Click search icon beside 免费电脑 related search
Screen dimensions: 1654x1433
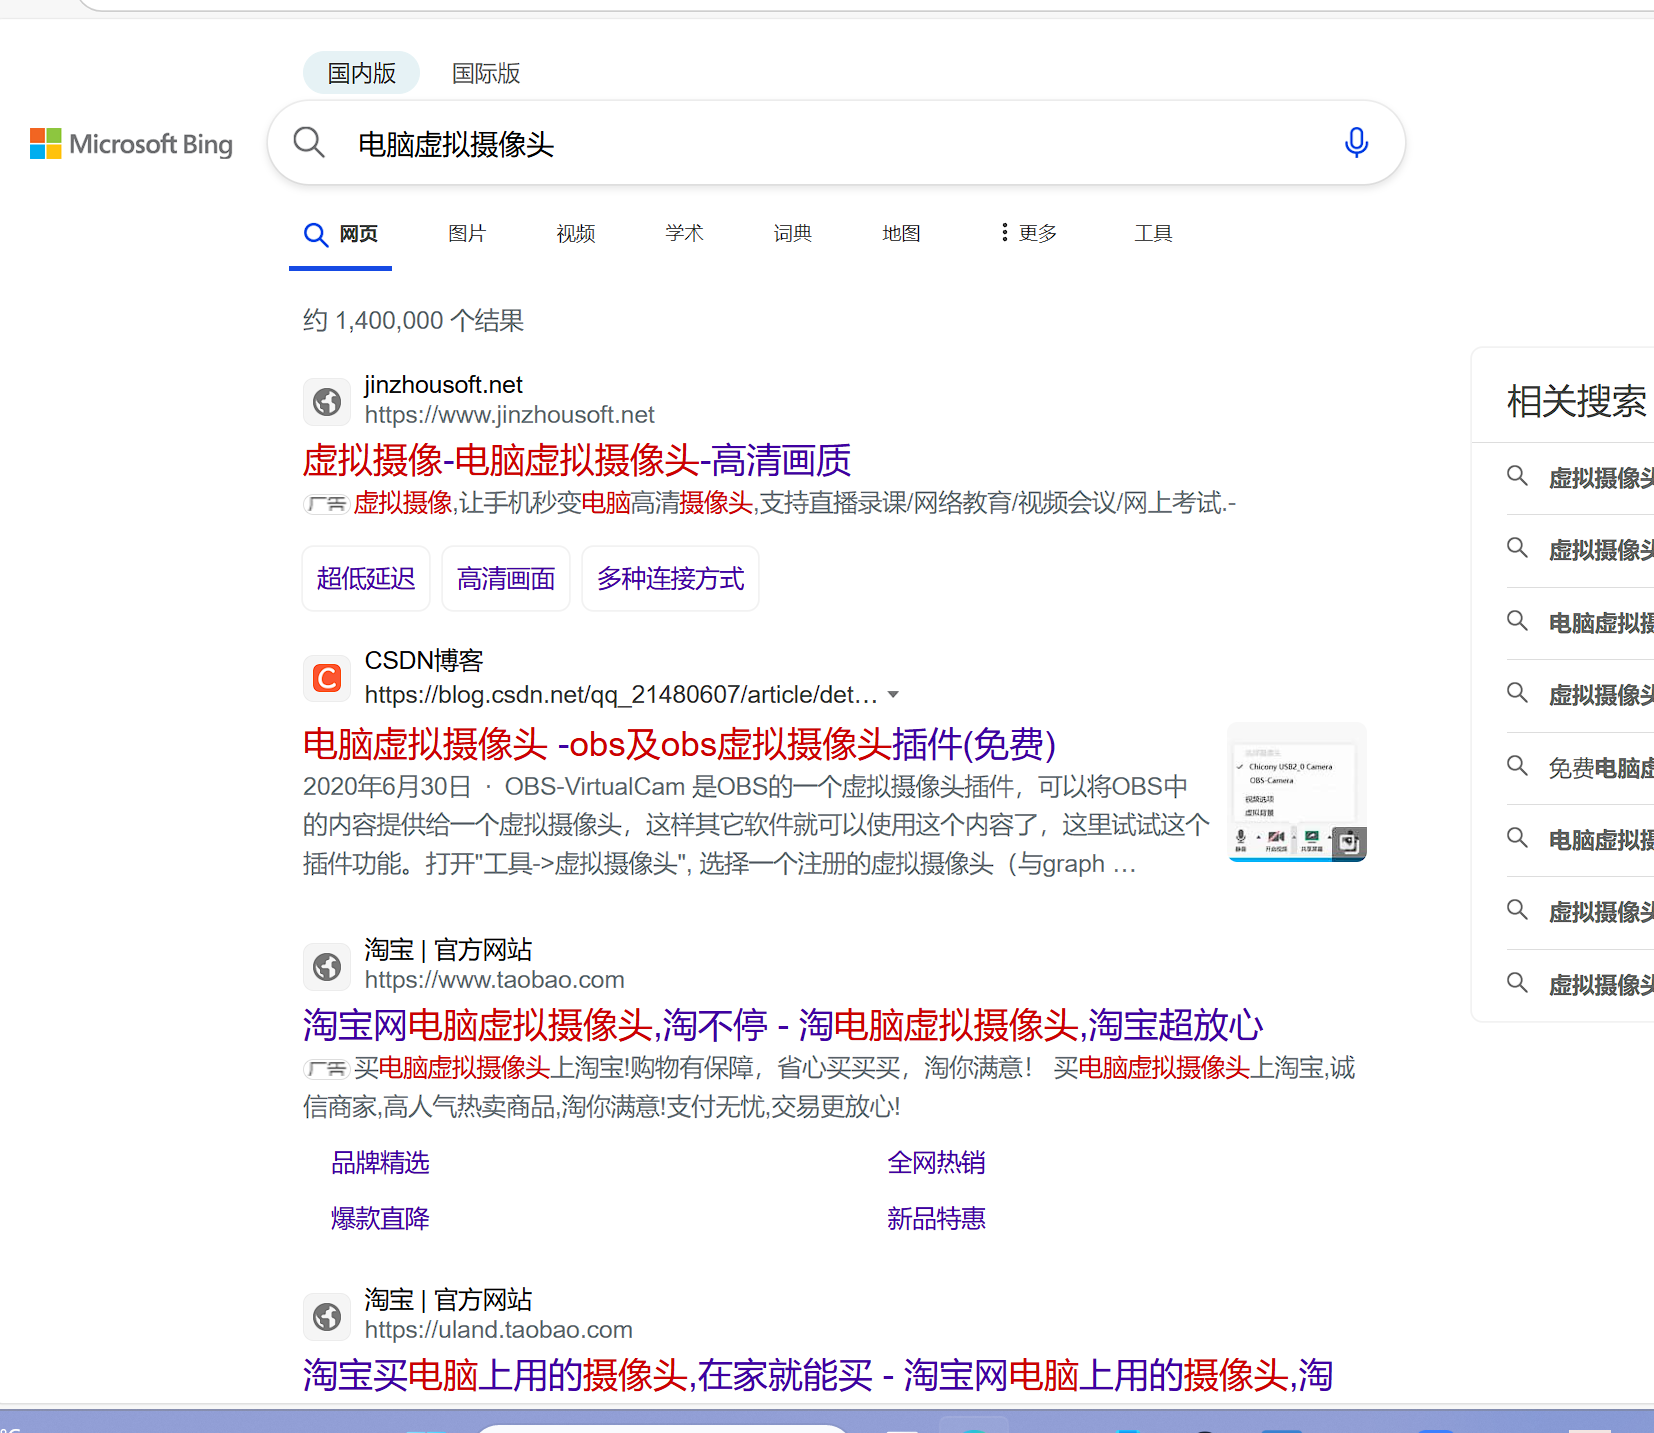point(1517,766)
